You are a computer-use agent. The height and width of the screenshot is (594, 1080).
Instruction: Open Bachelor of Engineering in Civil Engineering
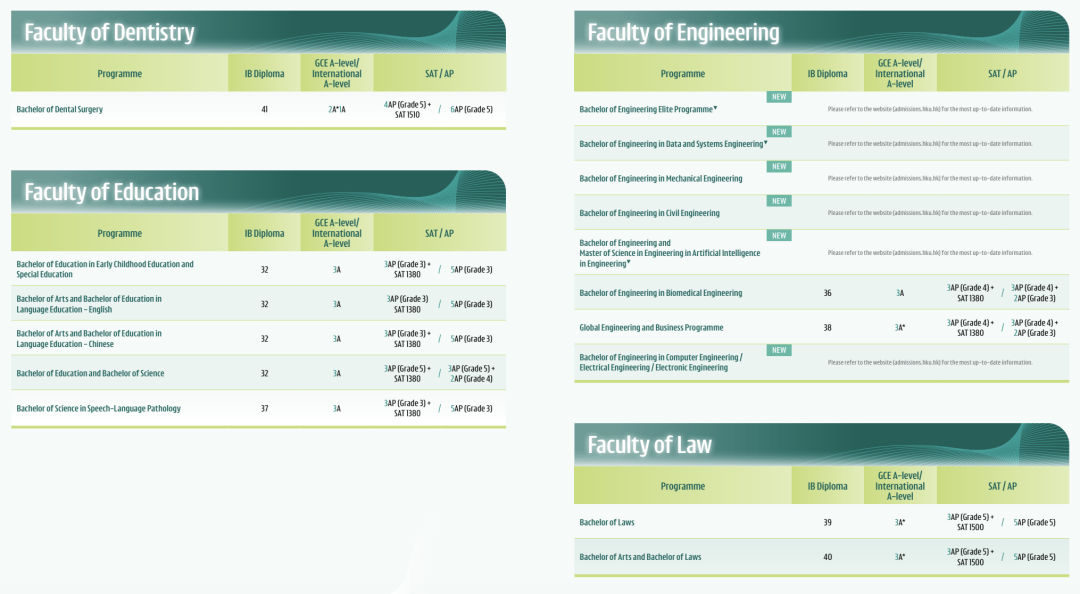[649, 213]
